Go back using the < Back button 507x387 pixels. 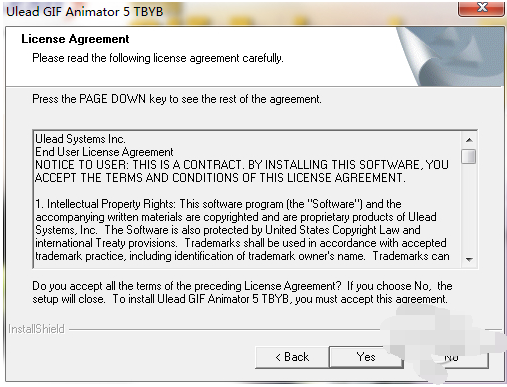click(292, 357)
